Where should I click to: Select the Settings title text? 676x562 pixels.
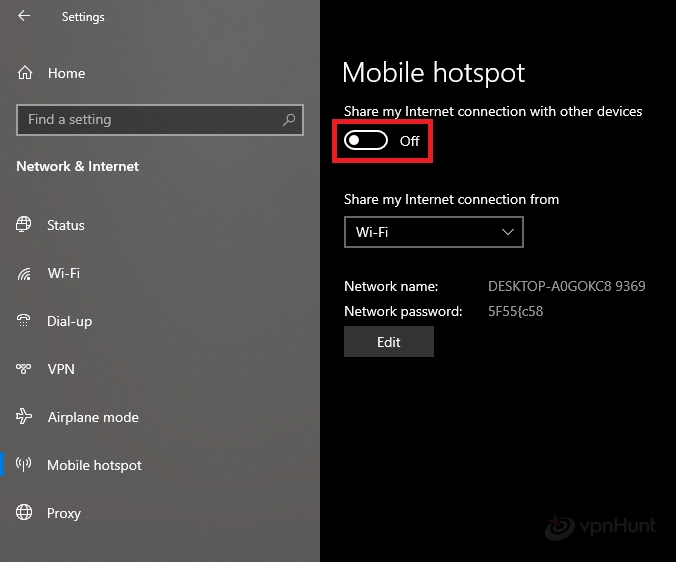(x=83, y=17)
